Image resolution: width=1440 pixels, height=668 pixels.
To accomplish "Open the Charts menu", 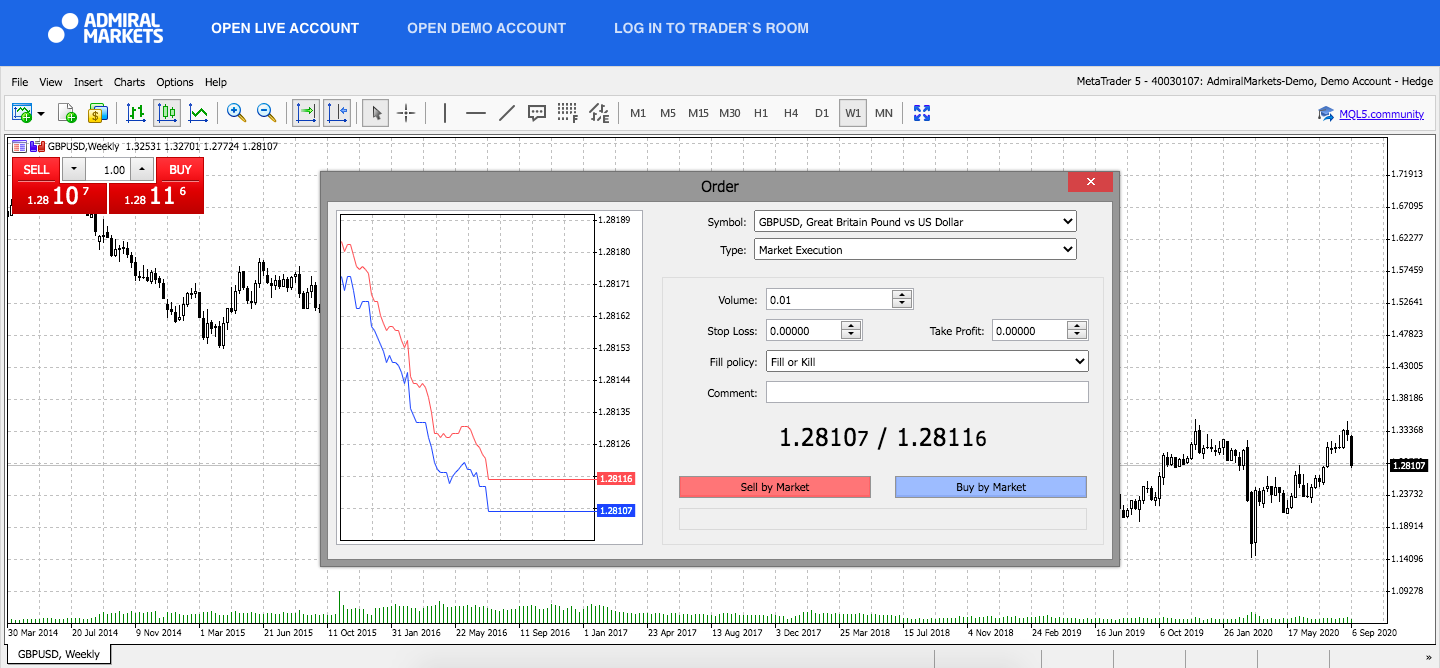I will click(129, 82).
